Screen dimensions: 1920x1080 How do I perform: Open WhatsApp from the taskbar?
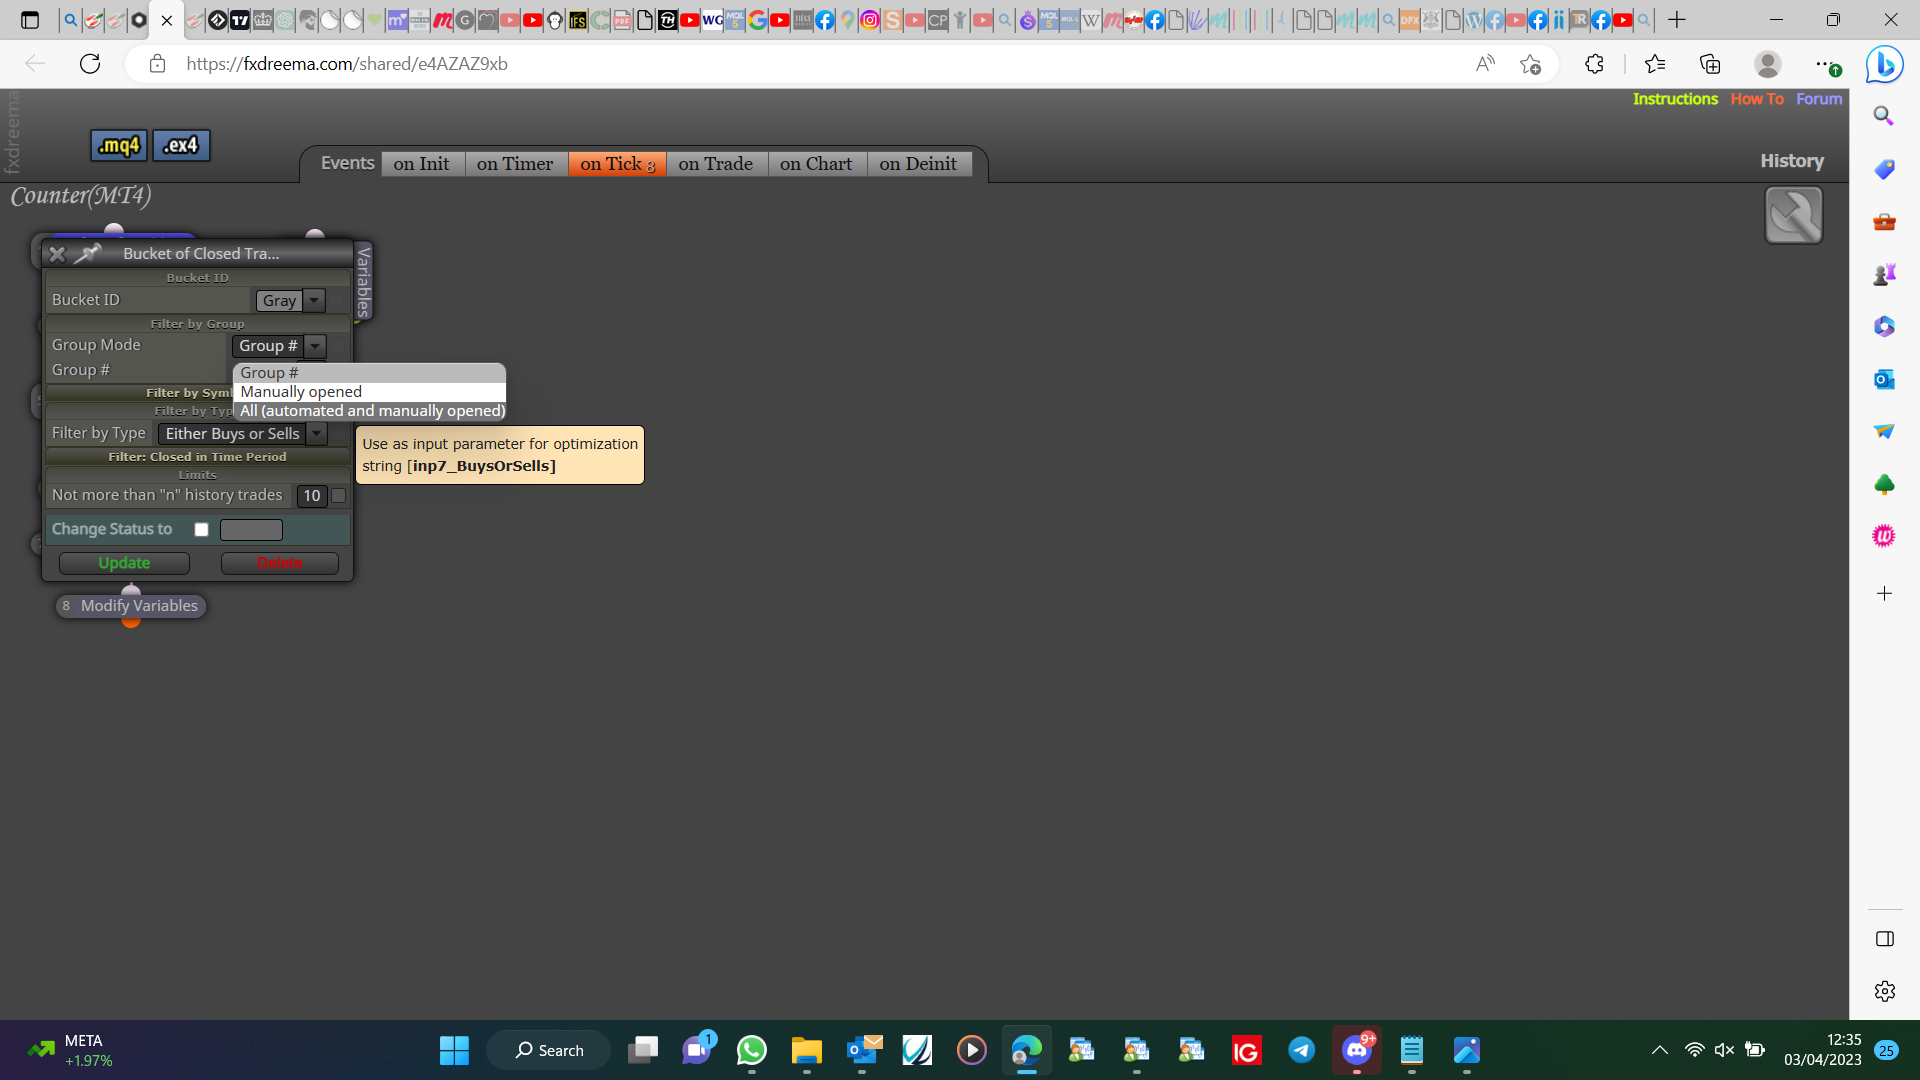(x=751, y=1050)
